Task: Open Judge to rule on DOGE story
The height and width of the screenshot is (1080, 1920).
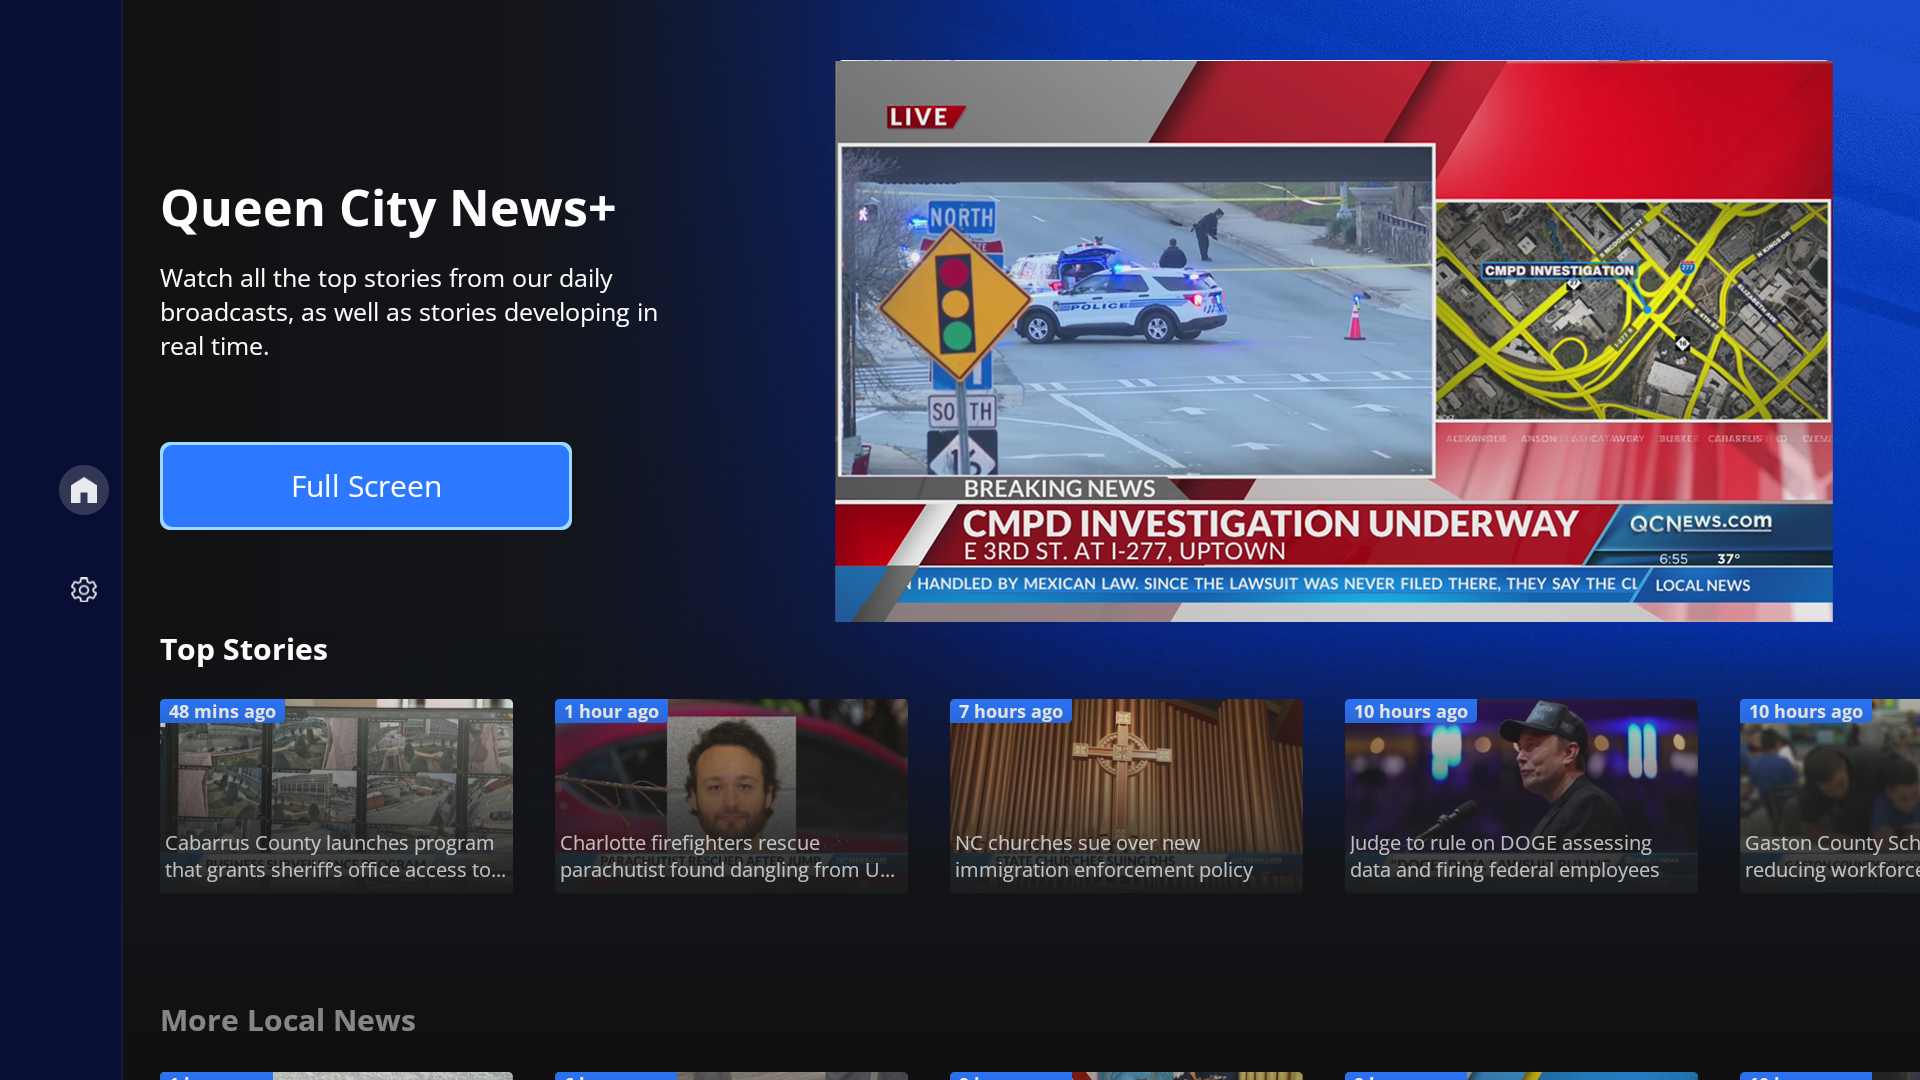Action: point(1521,796)
